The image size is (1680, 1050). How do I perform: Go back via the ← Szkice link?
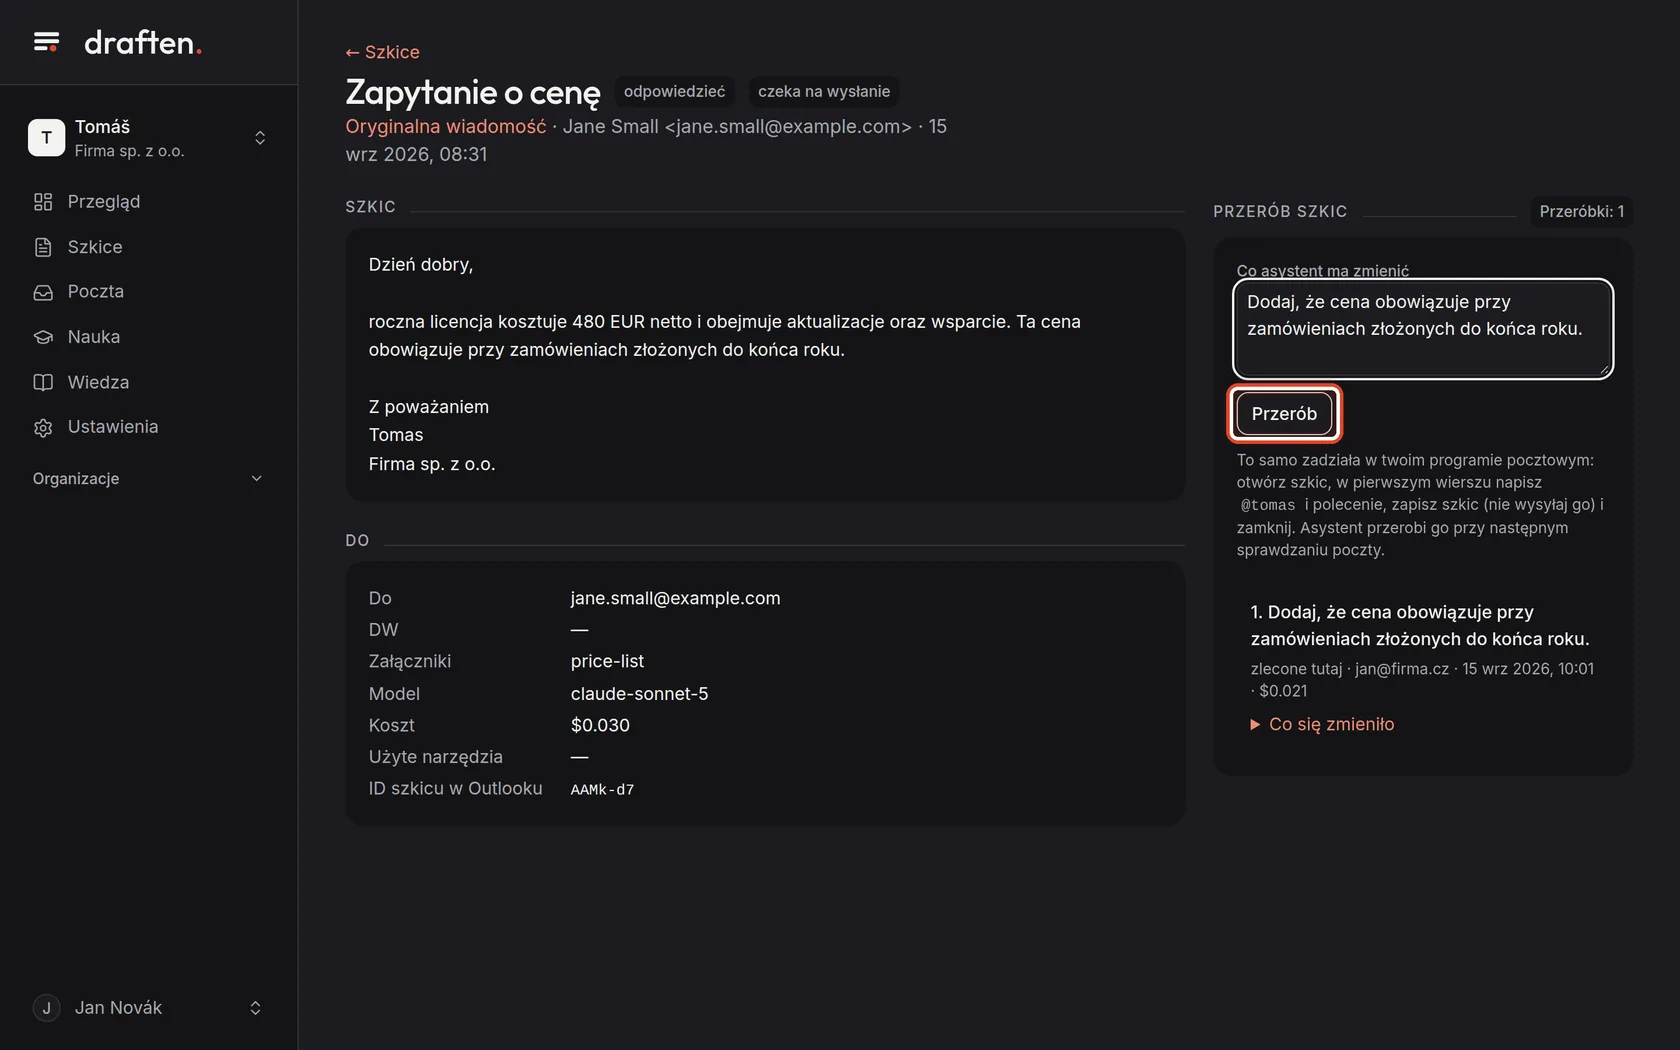coord(382,52)
